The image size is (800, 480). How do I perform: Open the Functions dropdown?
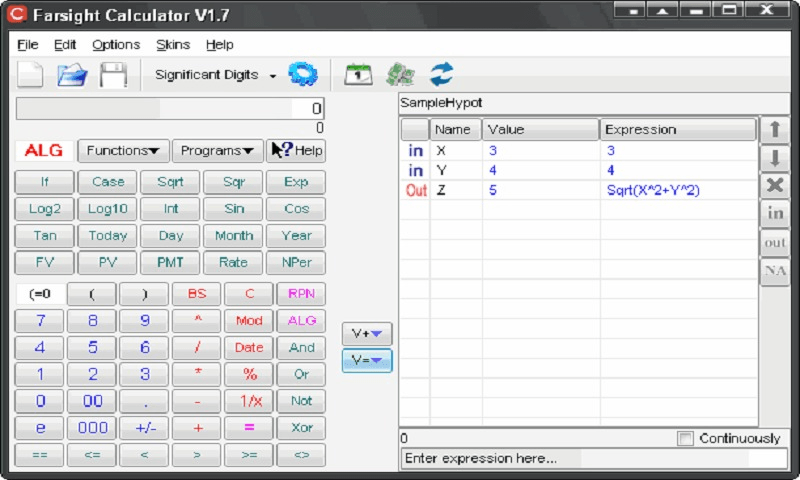(122, 150)
